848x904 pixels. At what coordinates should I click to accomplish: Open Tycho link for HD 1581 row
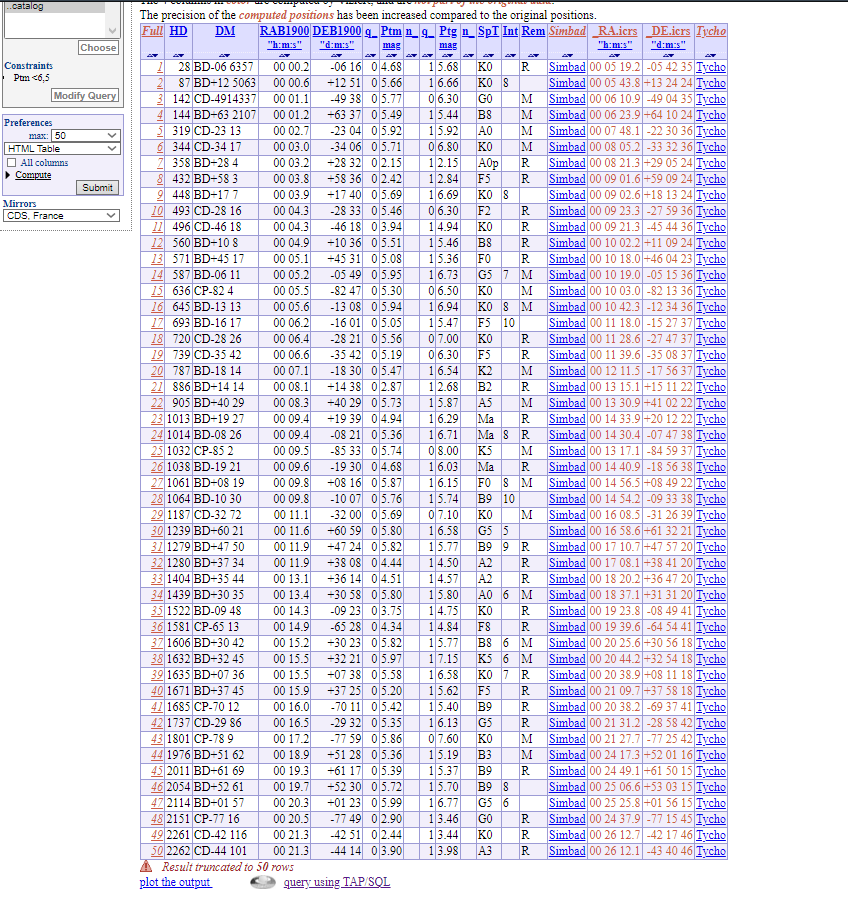711,627
